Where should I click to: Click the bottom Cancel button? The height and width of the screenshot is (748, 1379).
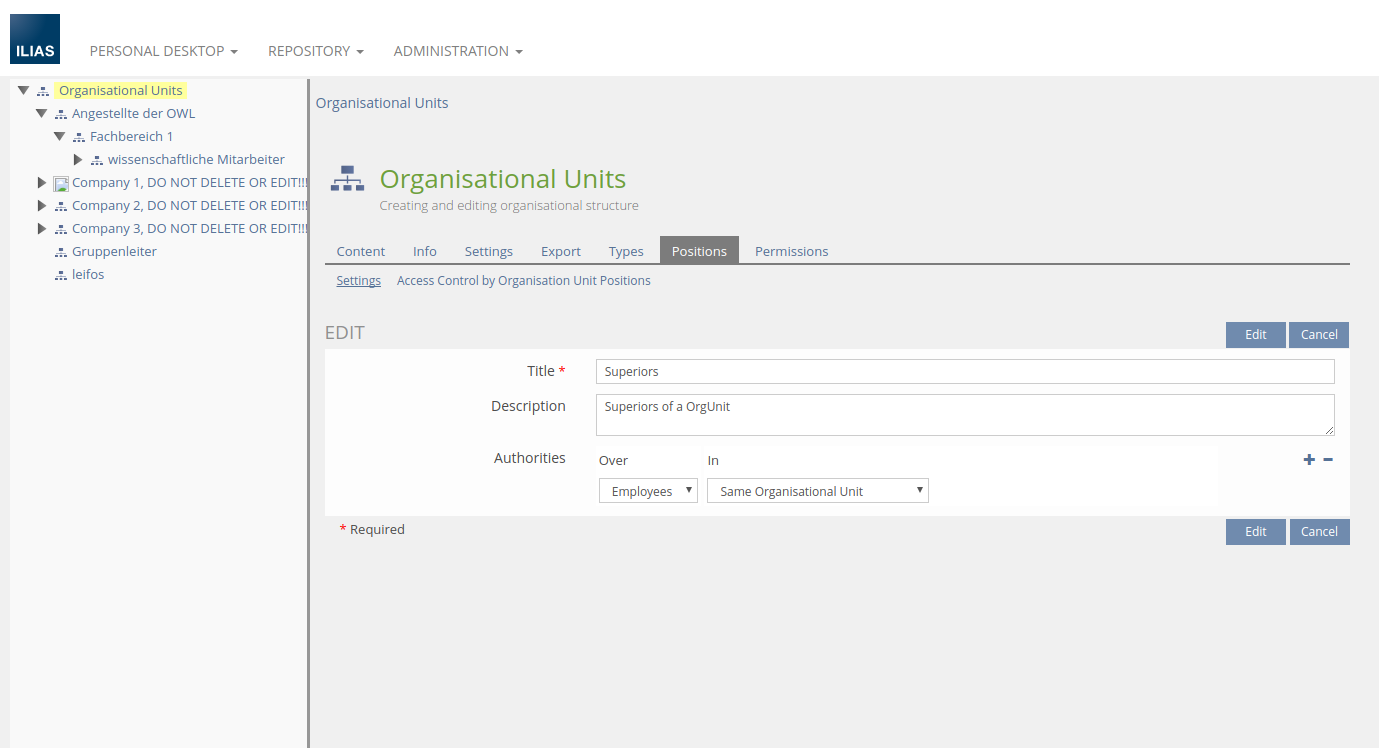click(1319, 532)
